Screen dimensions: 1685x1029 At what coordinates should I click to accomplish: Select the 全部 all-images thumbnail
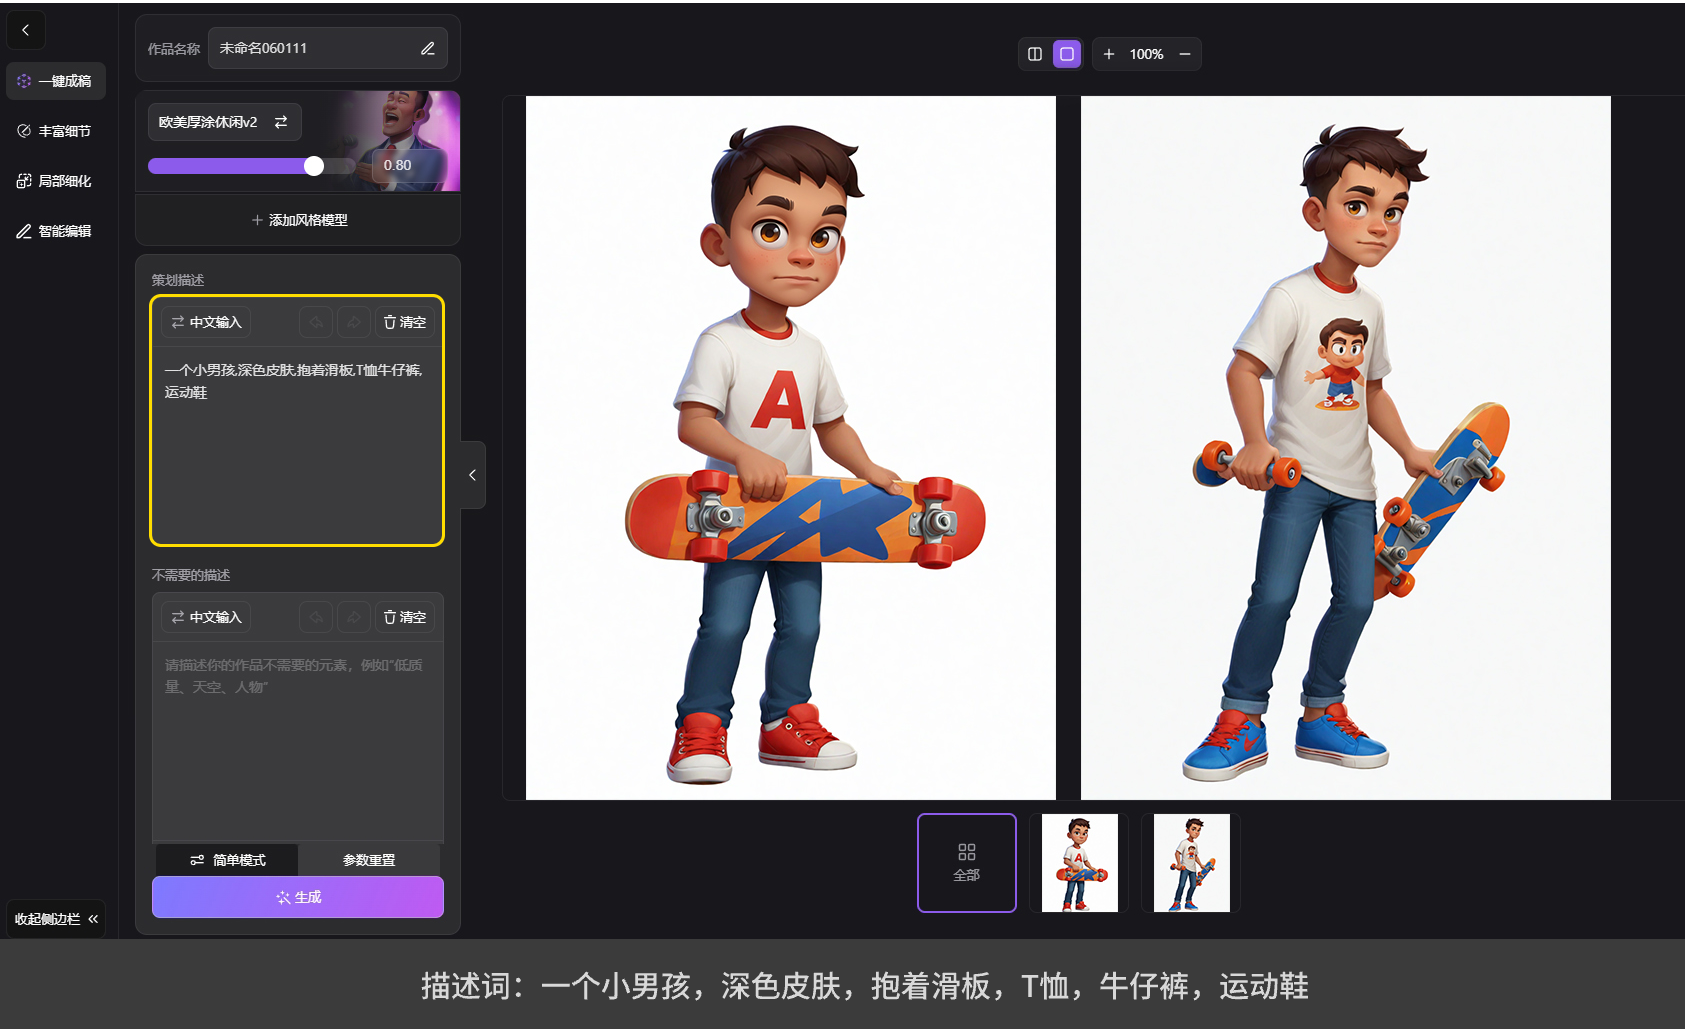point(967,863)
